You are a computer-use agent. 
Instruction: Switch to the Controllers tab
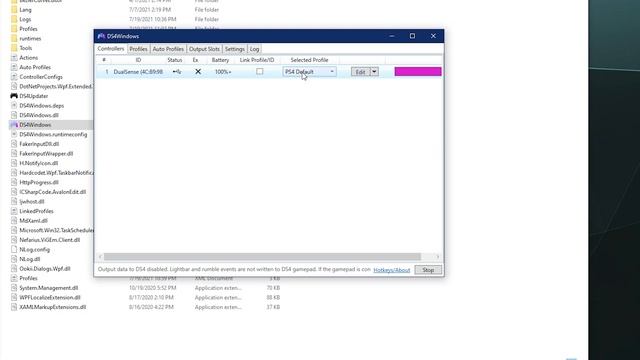point(111,49)
